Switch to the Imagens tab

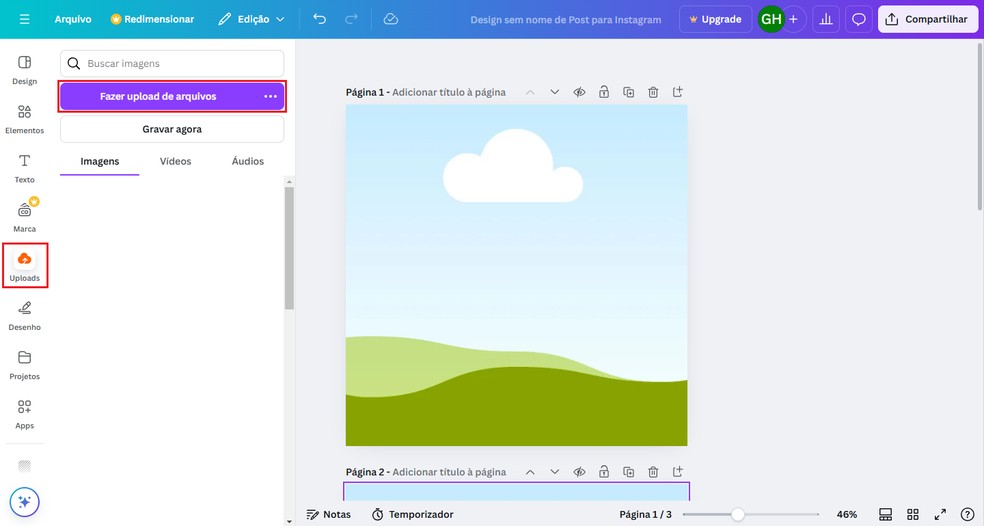[100, 161]
